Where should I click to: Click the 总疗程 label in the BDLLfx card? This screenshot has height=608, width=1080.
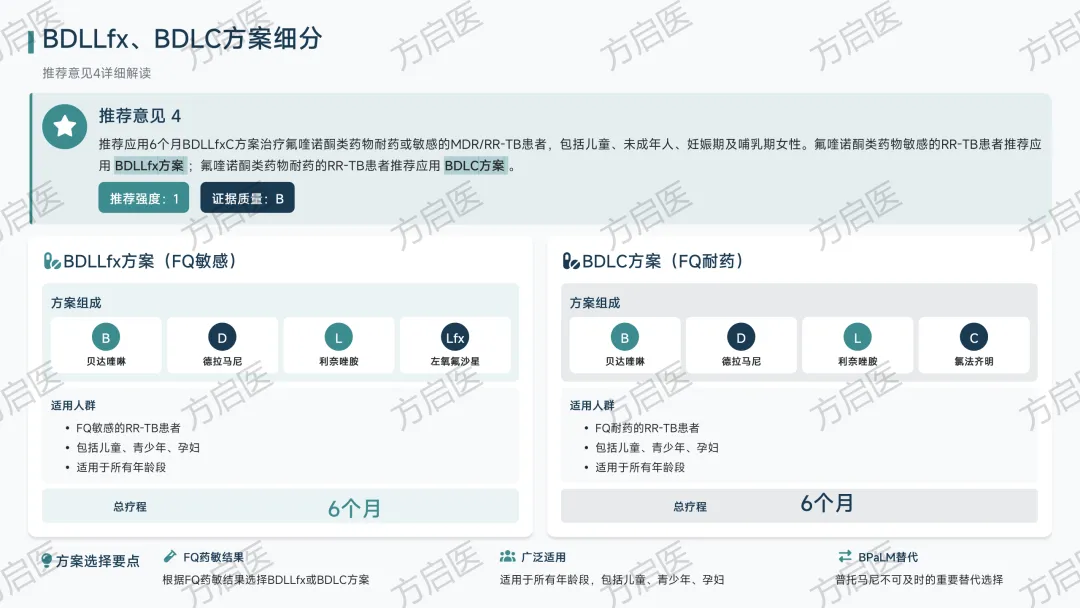pos(130,507)
